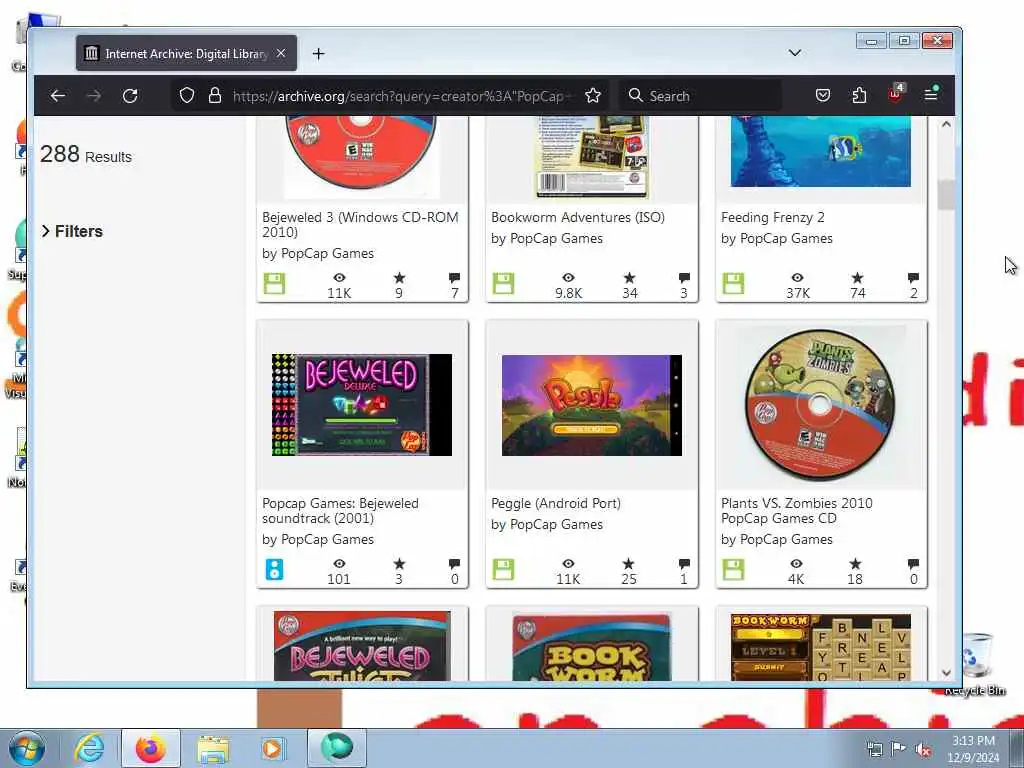Open the Firefox hamburger menu
This screenshot has width=1024, height=768.
tap(931, 95)
